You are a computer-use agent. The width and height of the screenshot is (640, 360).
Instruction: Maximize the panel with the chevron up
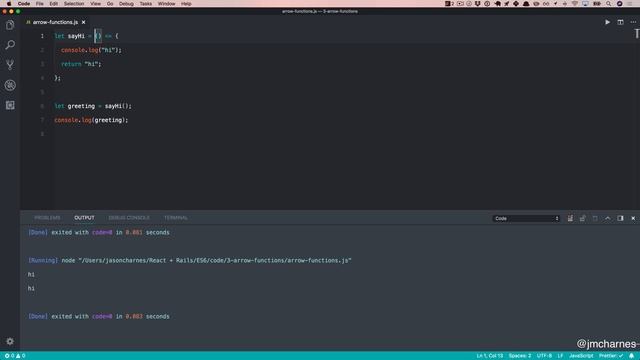tap(608, 218)
